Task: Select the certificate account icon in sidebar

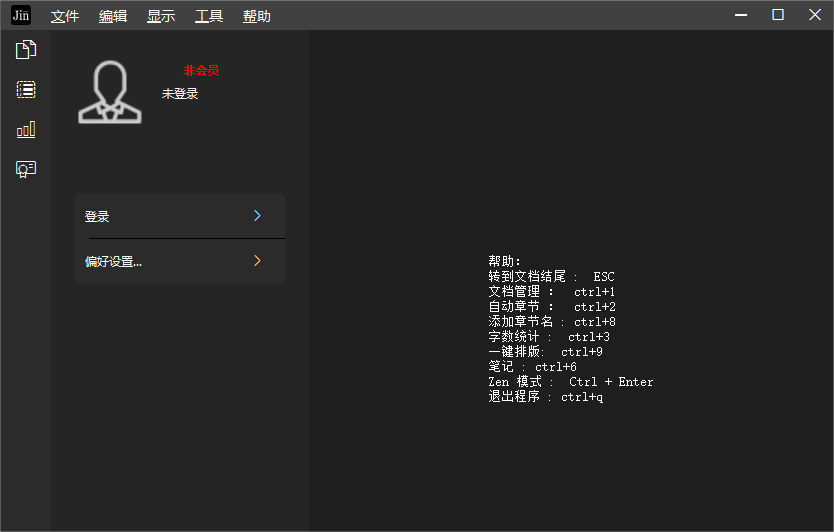Action: [x=26, y=169]
